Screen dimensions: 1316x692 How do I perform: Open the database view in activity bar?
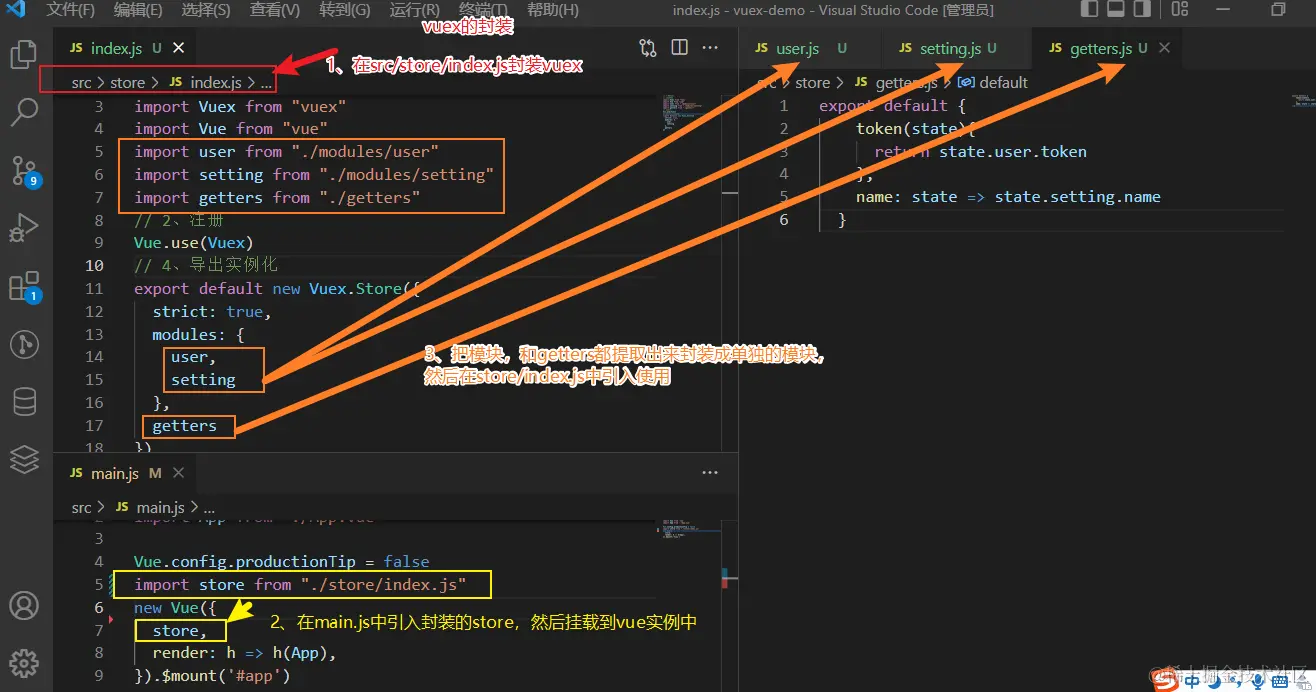23,403
